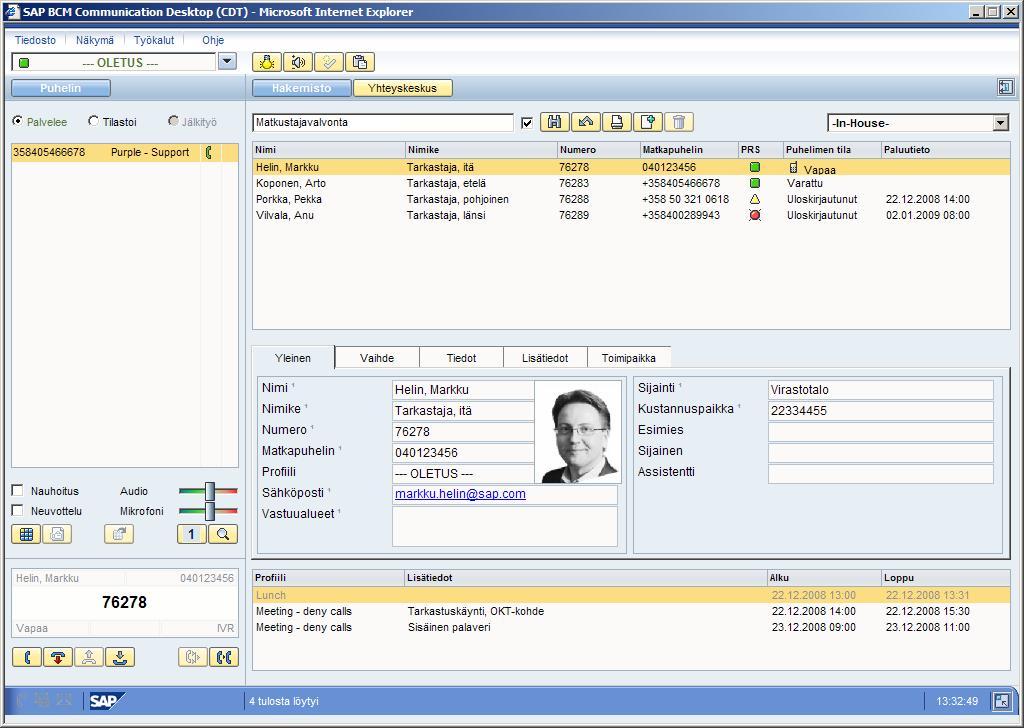Screen dimensions: 1024x728
Task: Switch to the Vaihde tab
Action: [377, 358]
